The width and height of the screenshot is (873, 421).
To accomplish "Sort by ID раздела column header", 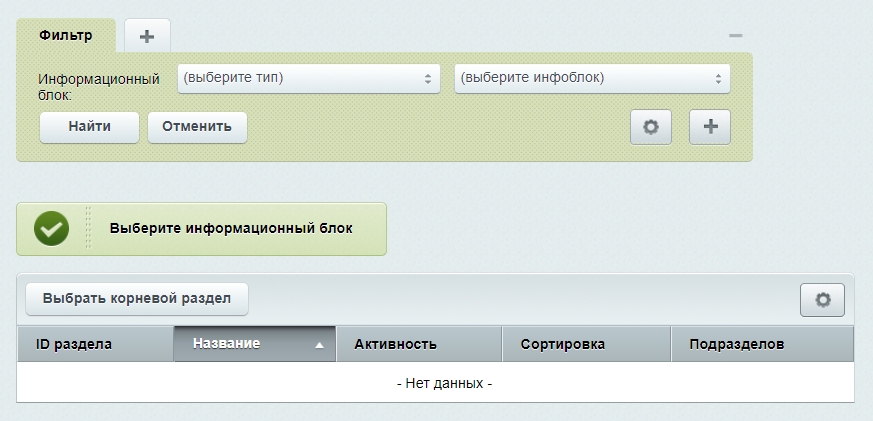I will pyautogui.click(x=95, y=344).
